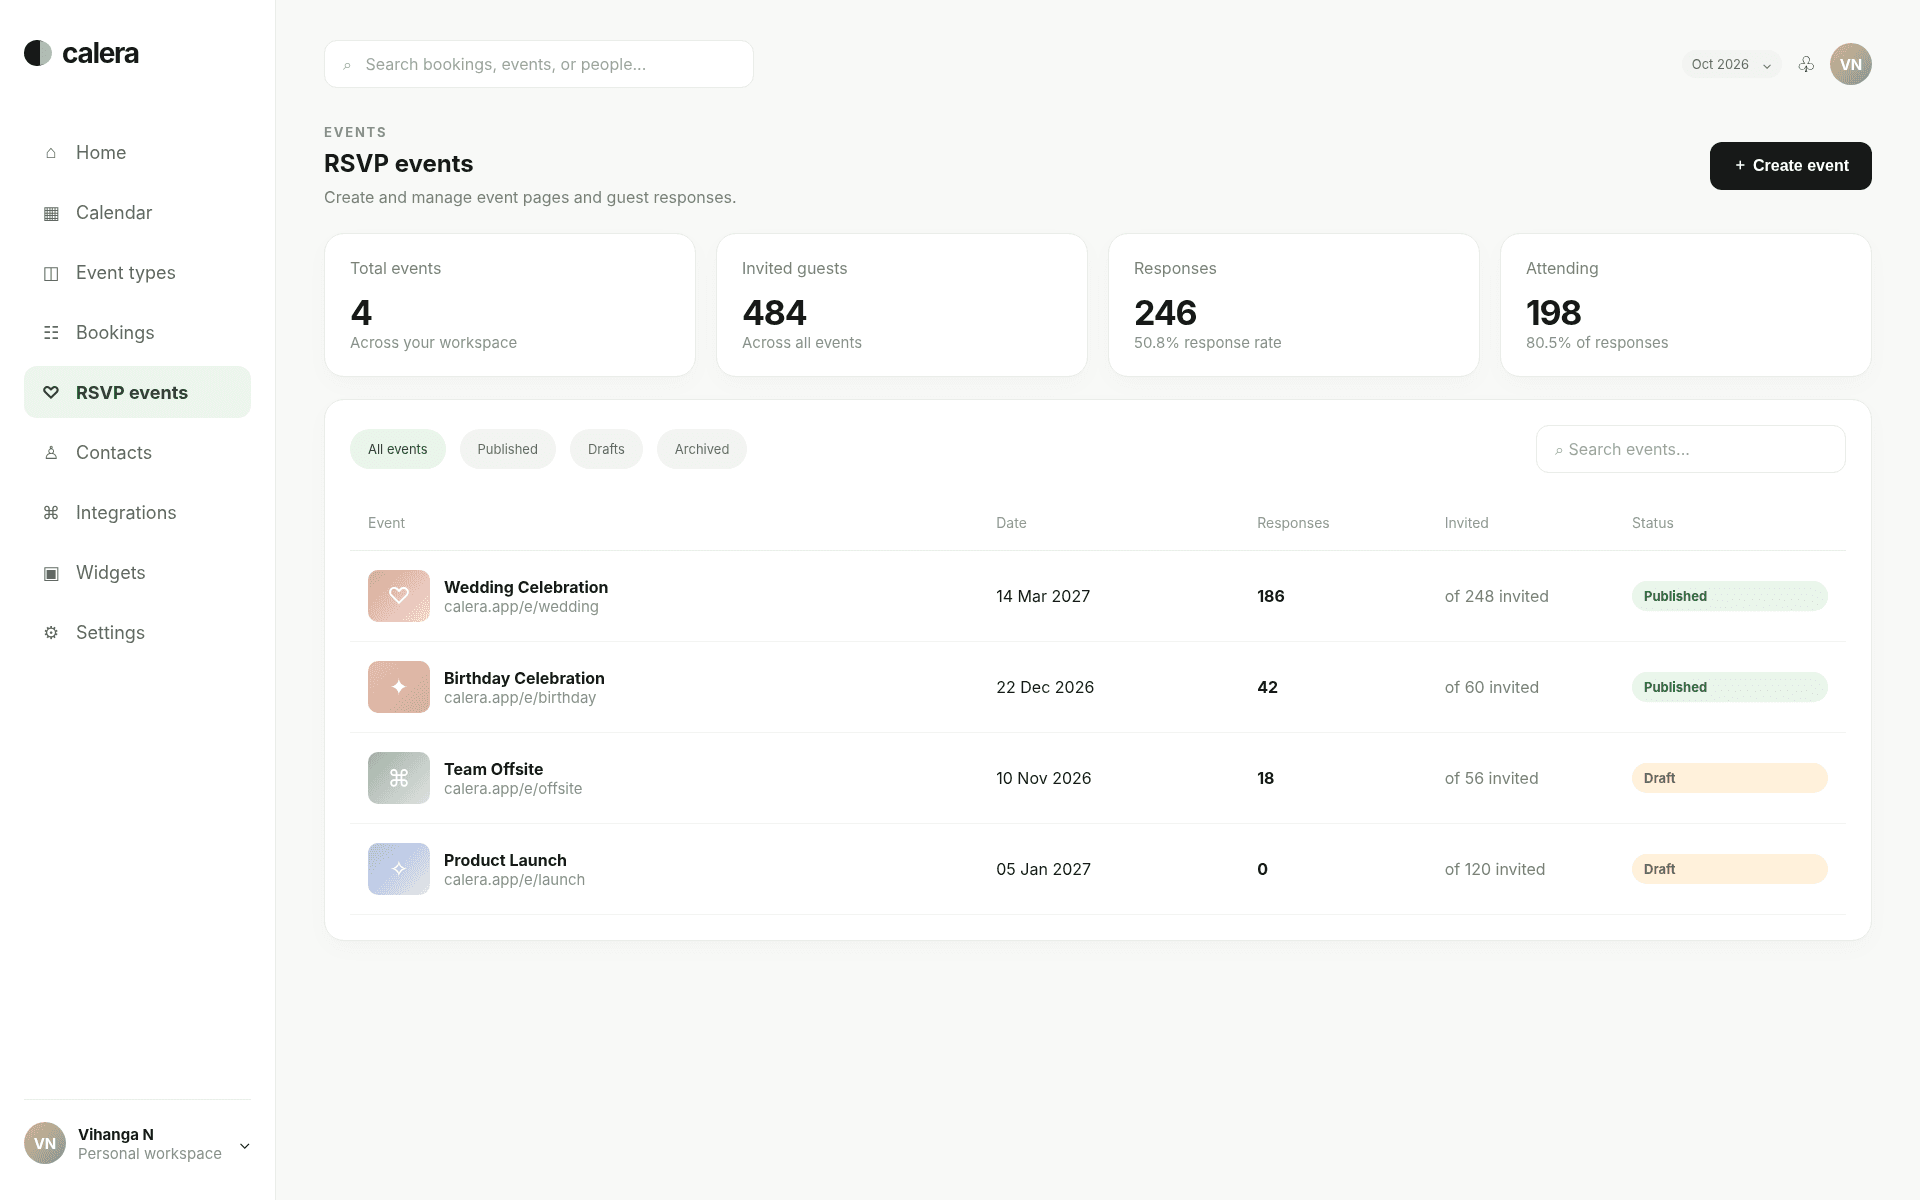
Task: Focus the Search bookings, events, or people field
Action: point(538,64)
